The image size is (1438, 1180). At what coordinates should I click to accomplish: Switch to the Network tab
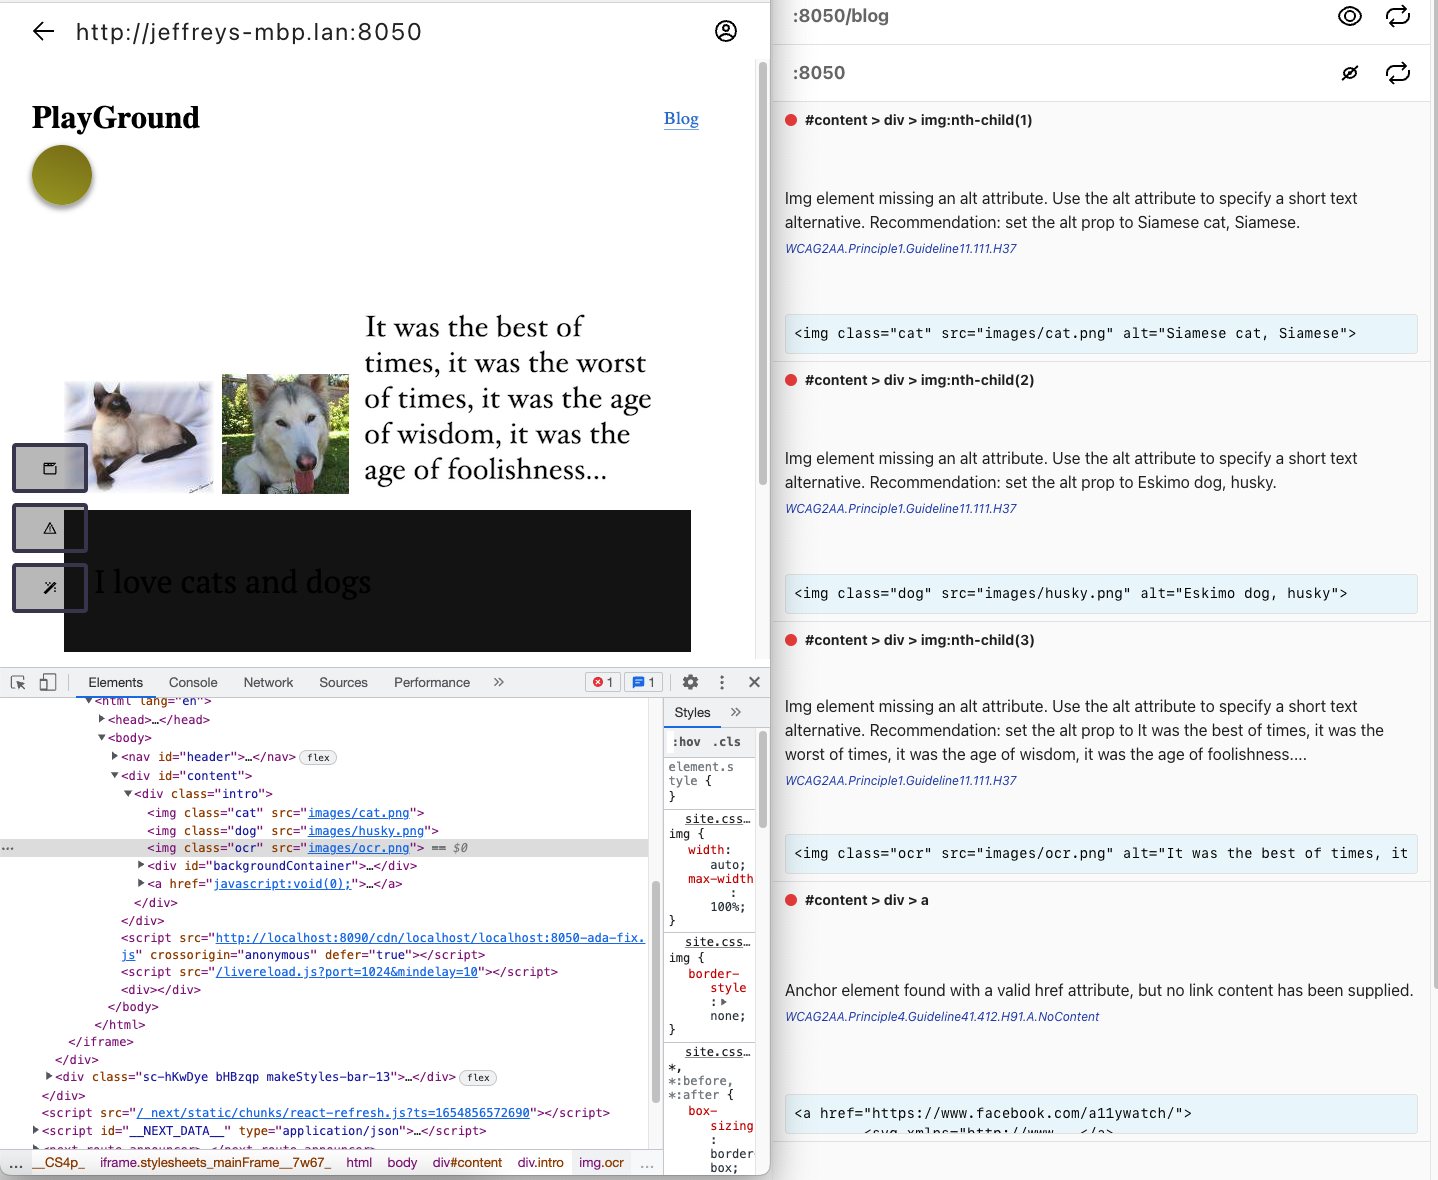coord(268,681)
